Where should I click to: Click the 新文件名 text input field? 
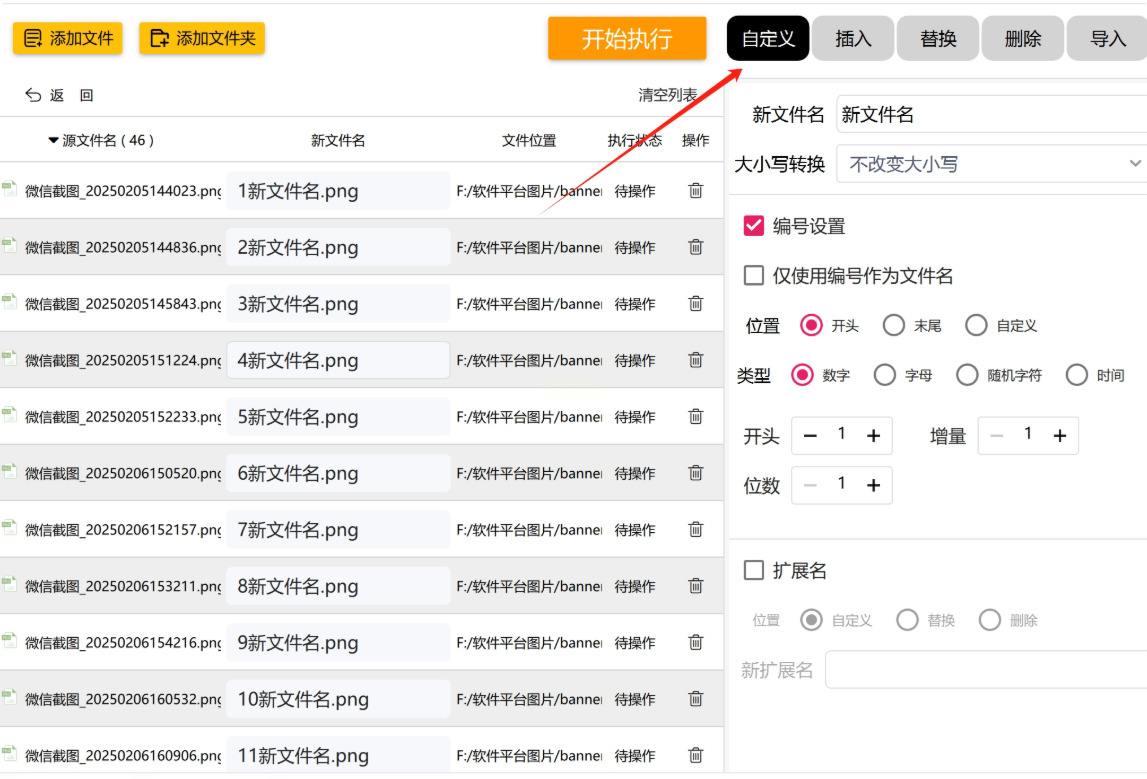pyautogui.click(x=992, y=114)
